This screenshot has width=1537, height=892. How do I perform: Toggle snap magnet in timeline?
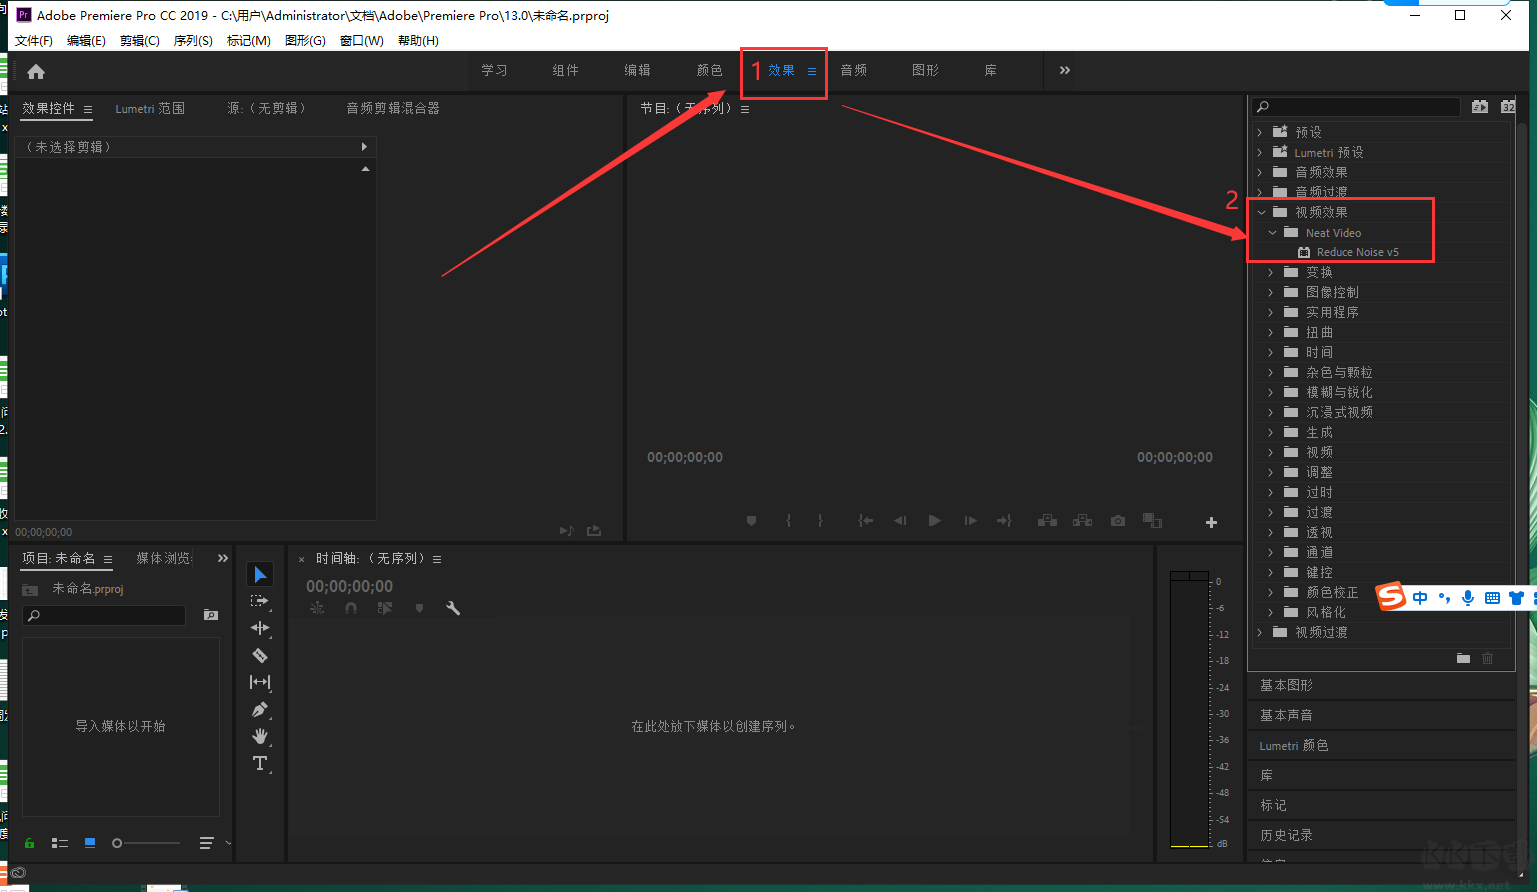pos(351,608)
